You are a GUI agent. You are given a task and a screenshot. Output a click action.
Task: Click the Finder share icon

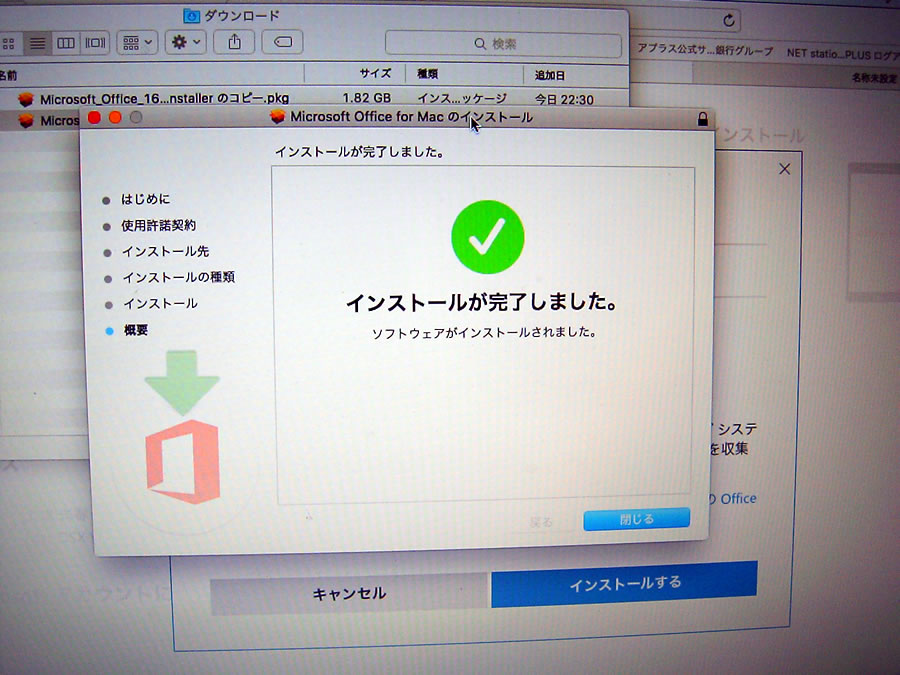tap(234, 42)
